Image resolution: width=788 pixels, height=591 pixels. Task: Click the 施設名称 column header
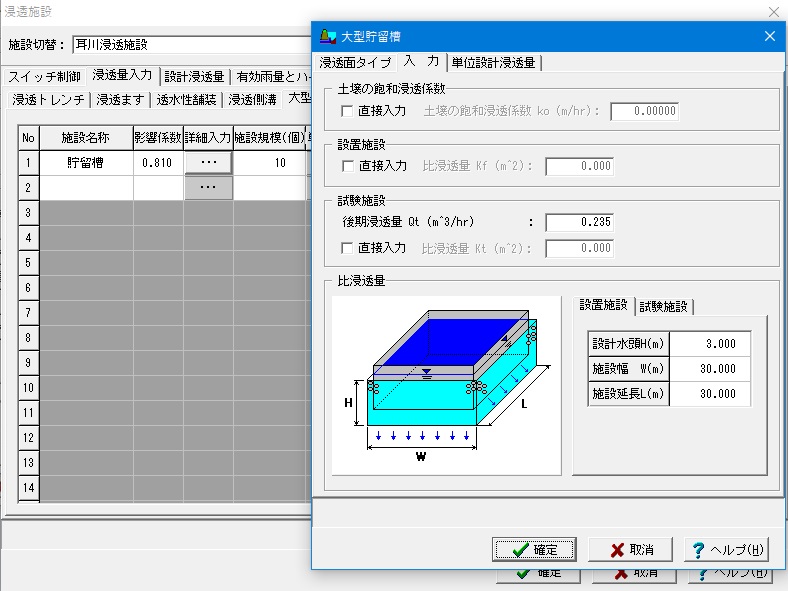[x=86, y=138]
